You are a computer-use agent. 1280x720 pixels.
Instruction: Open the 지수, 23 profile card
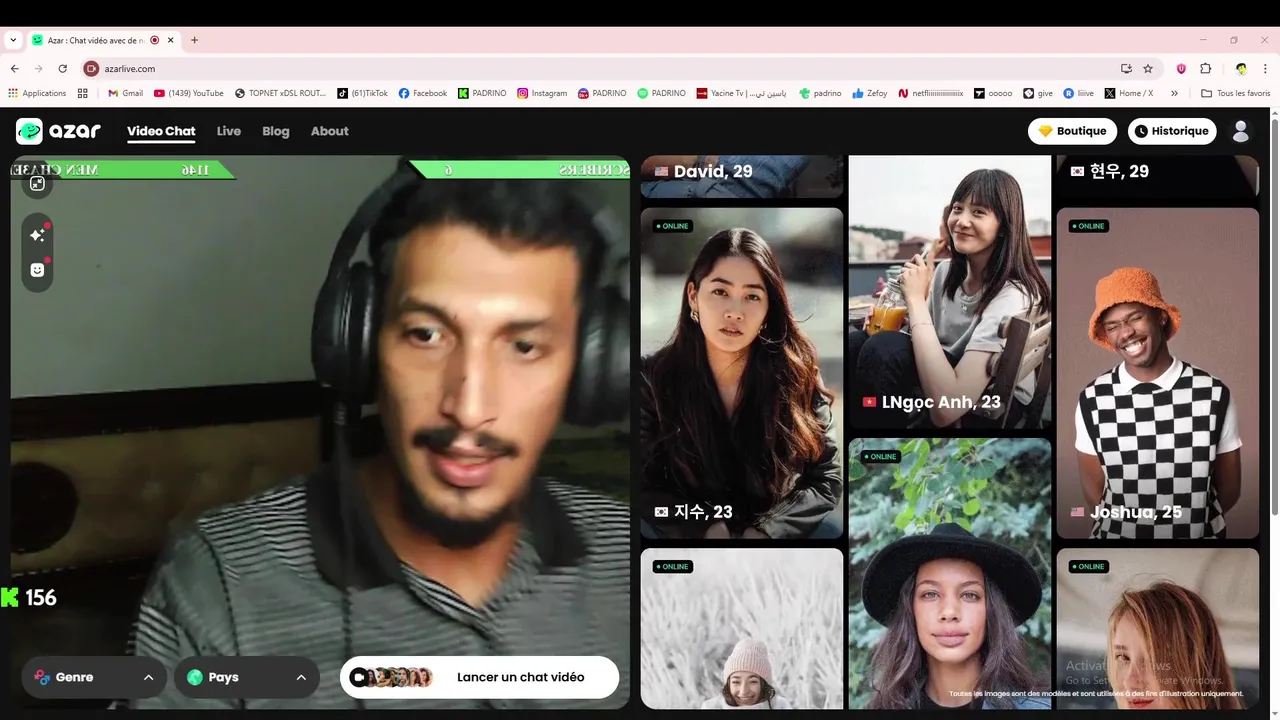point(742,373)
